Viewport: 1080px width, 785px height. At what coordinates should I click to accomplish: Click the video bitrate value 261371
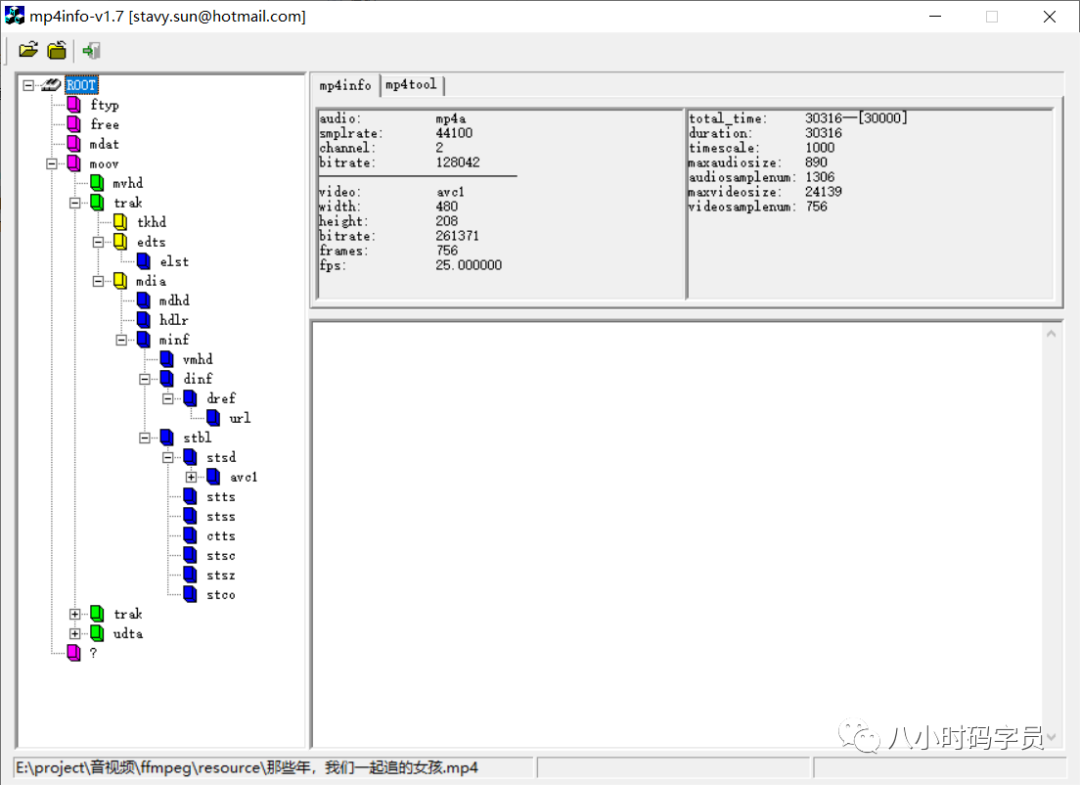tap(457, 236)
